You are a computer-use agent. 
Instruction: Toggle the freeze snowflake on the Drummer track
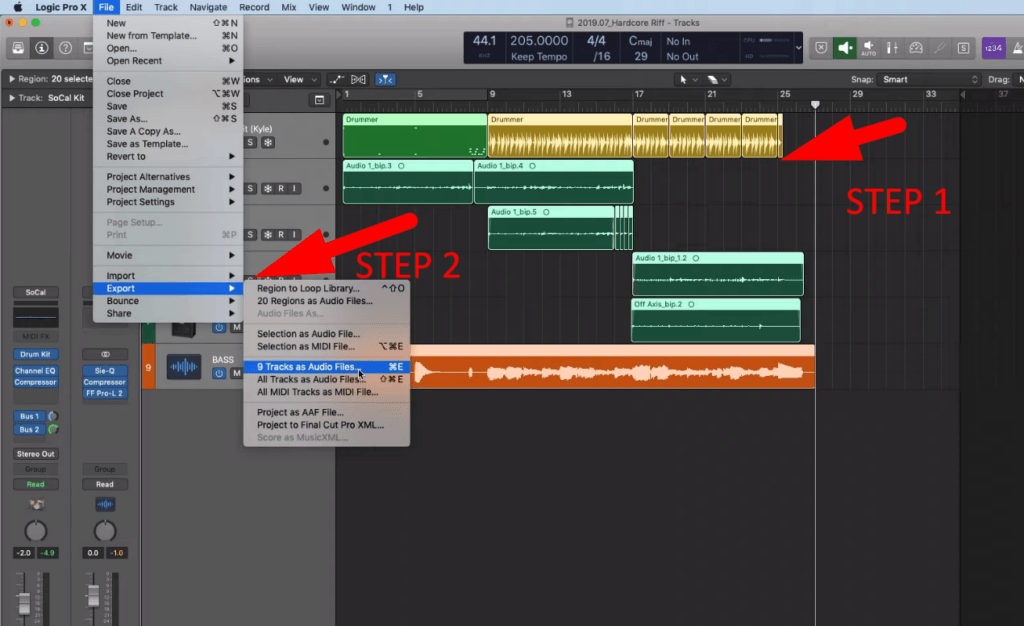267,142
